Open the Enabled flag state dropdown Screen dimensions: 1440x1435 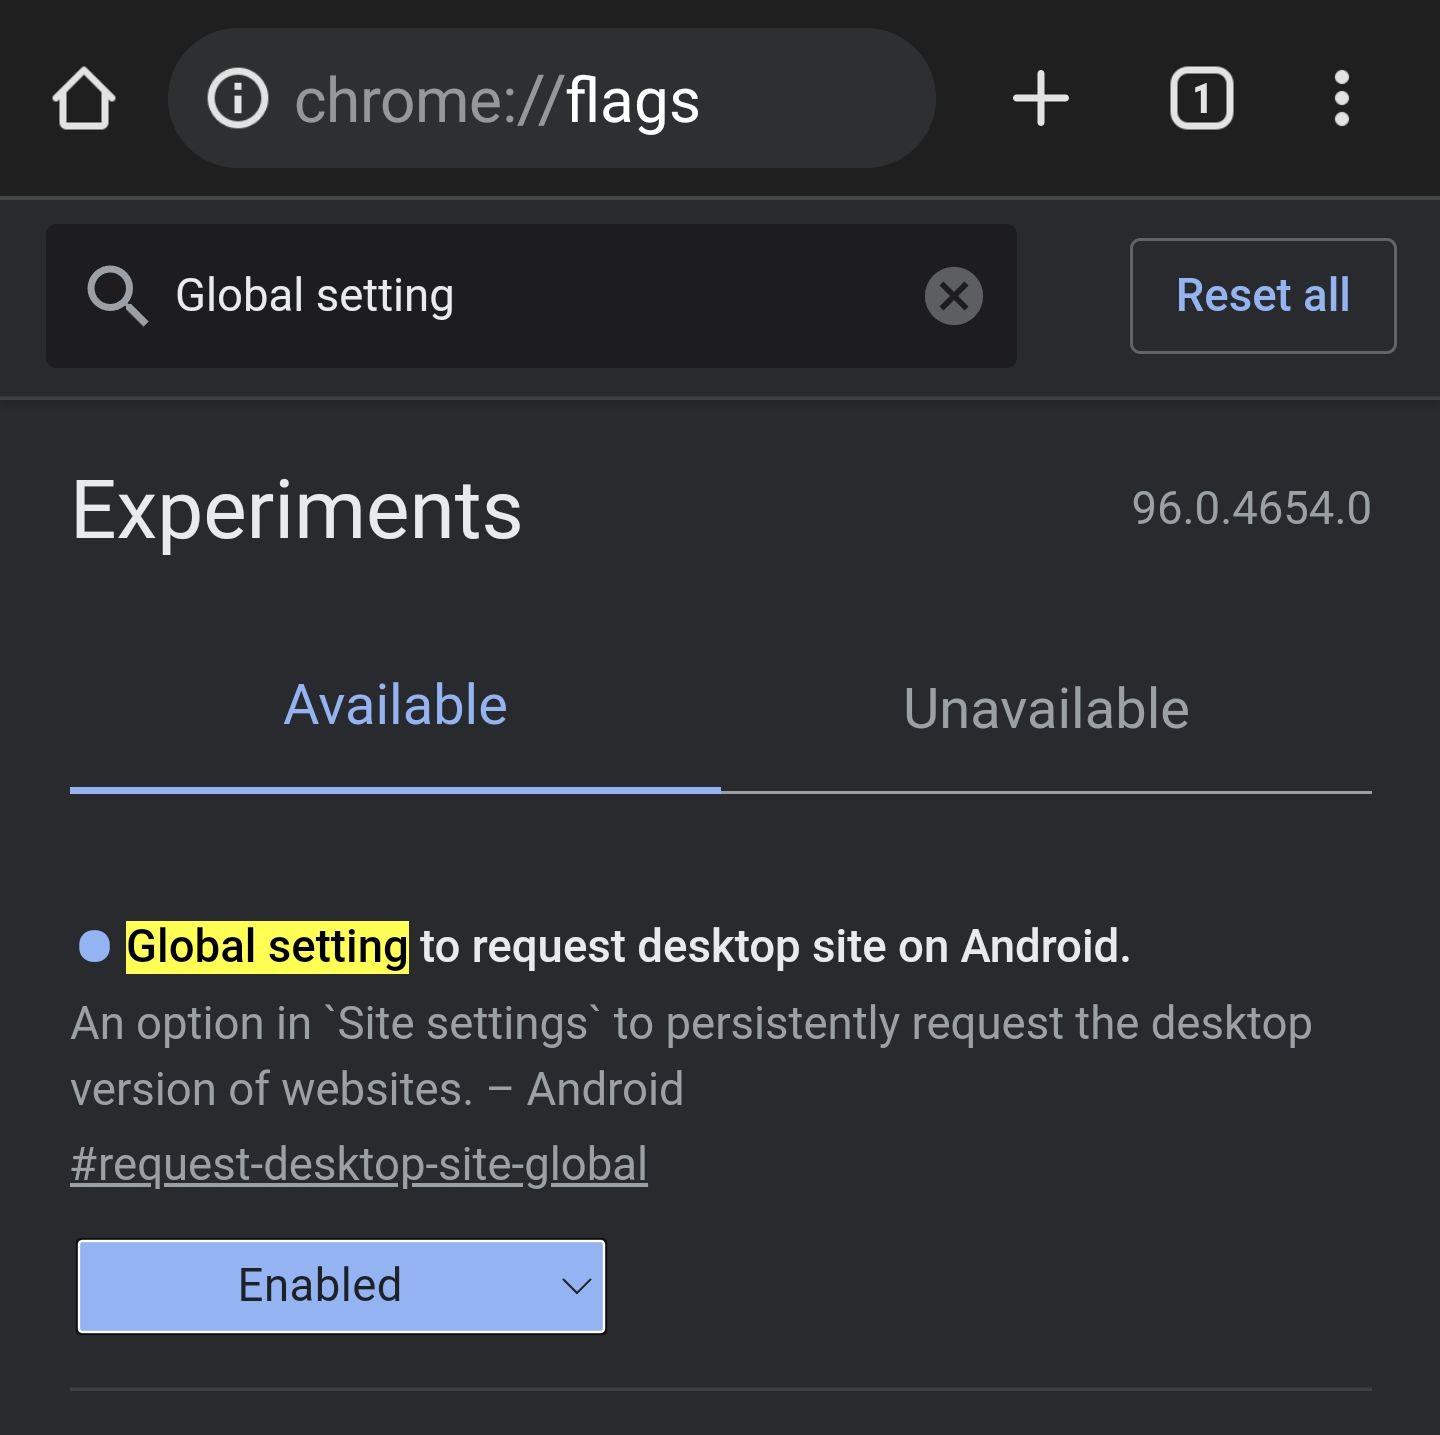tap(340, 1287)
